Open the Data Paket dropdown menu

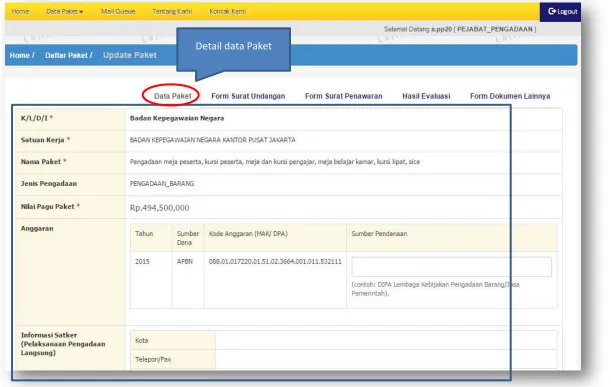[x=65, y=12]
